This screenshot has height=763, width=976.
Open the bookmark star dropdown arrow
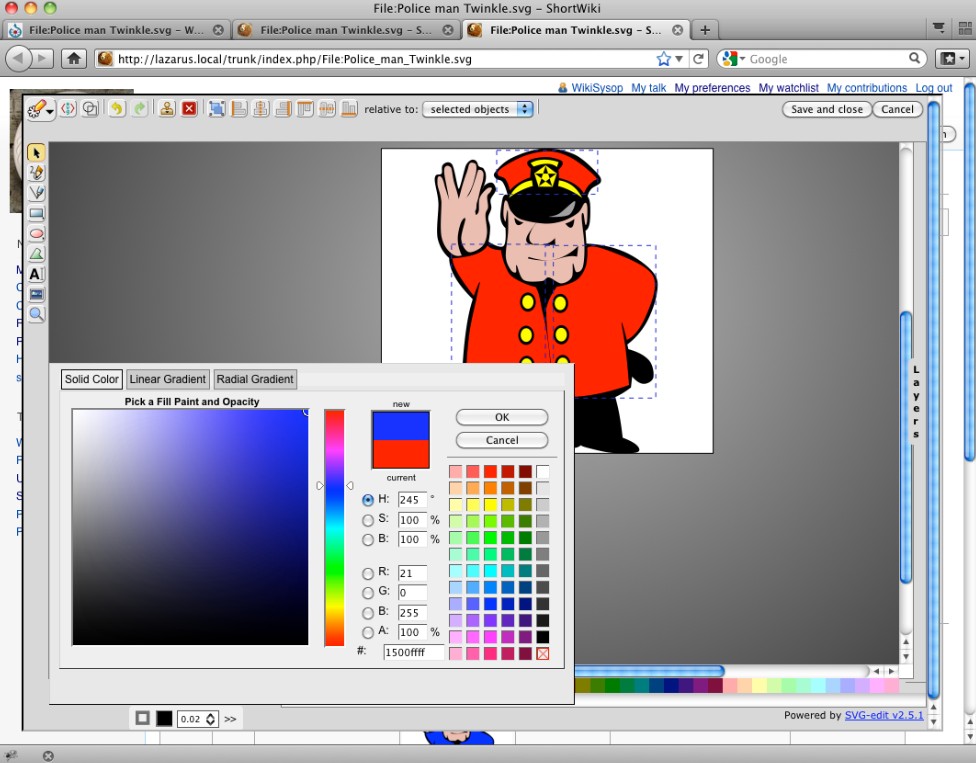[x=679, y=59]
